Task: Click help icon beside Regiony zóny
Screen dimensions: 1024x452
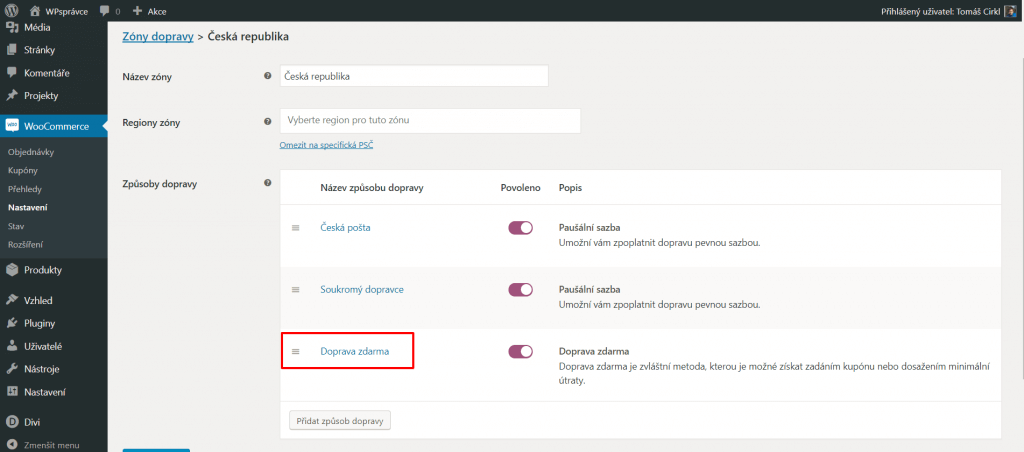Action: coord(267,121)
